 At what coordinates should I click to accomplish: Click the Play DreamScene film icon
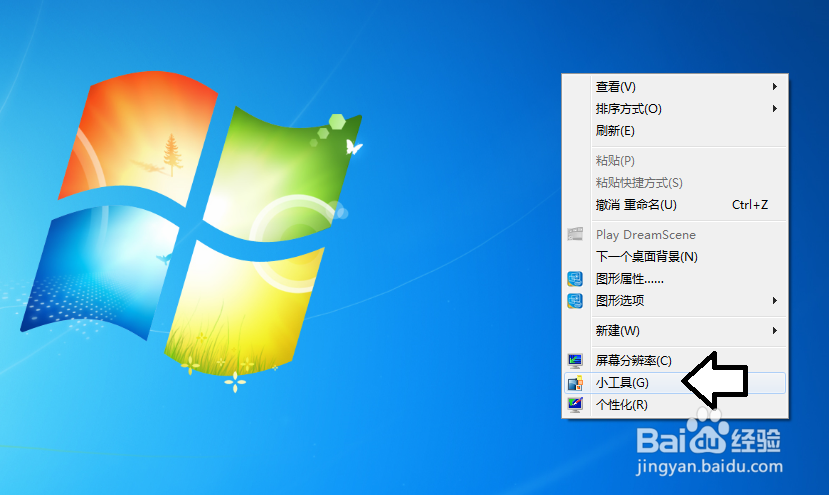point(575,234)
